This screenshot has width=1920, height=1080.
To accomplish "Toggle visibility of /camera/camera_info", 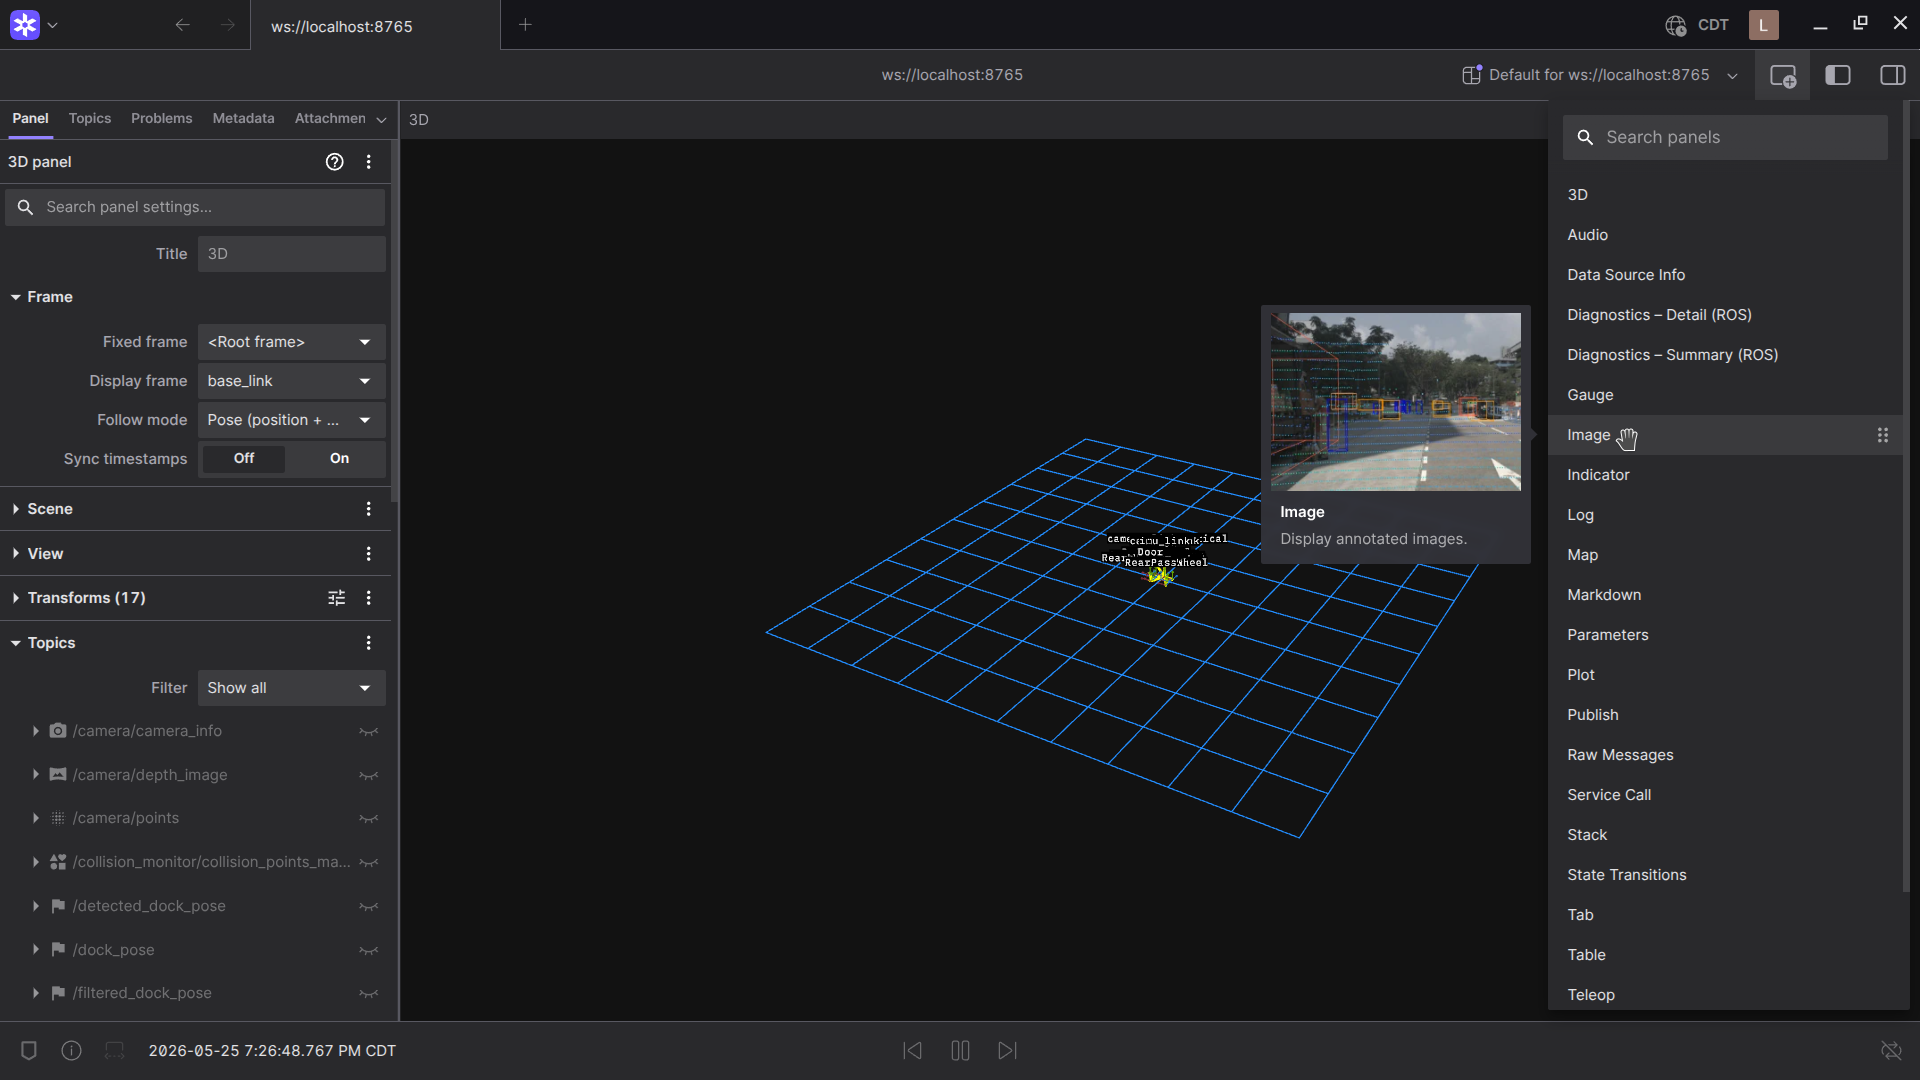I will point(369,732).
